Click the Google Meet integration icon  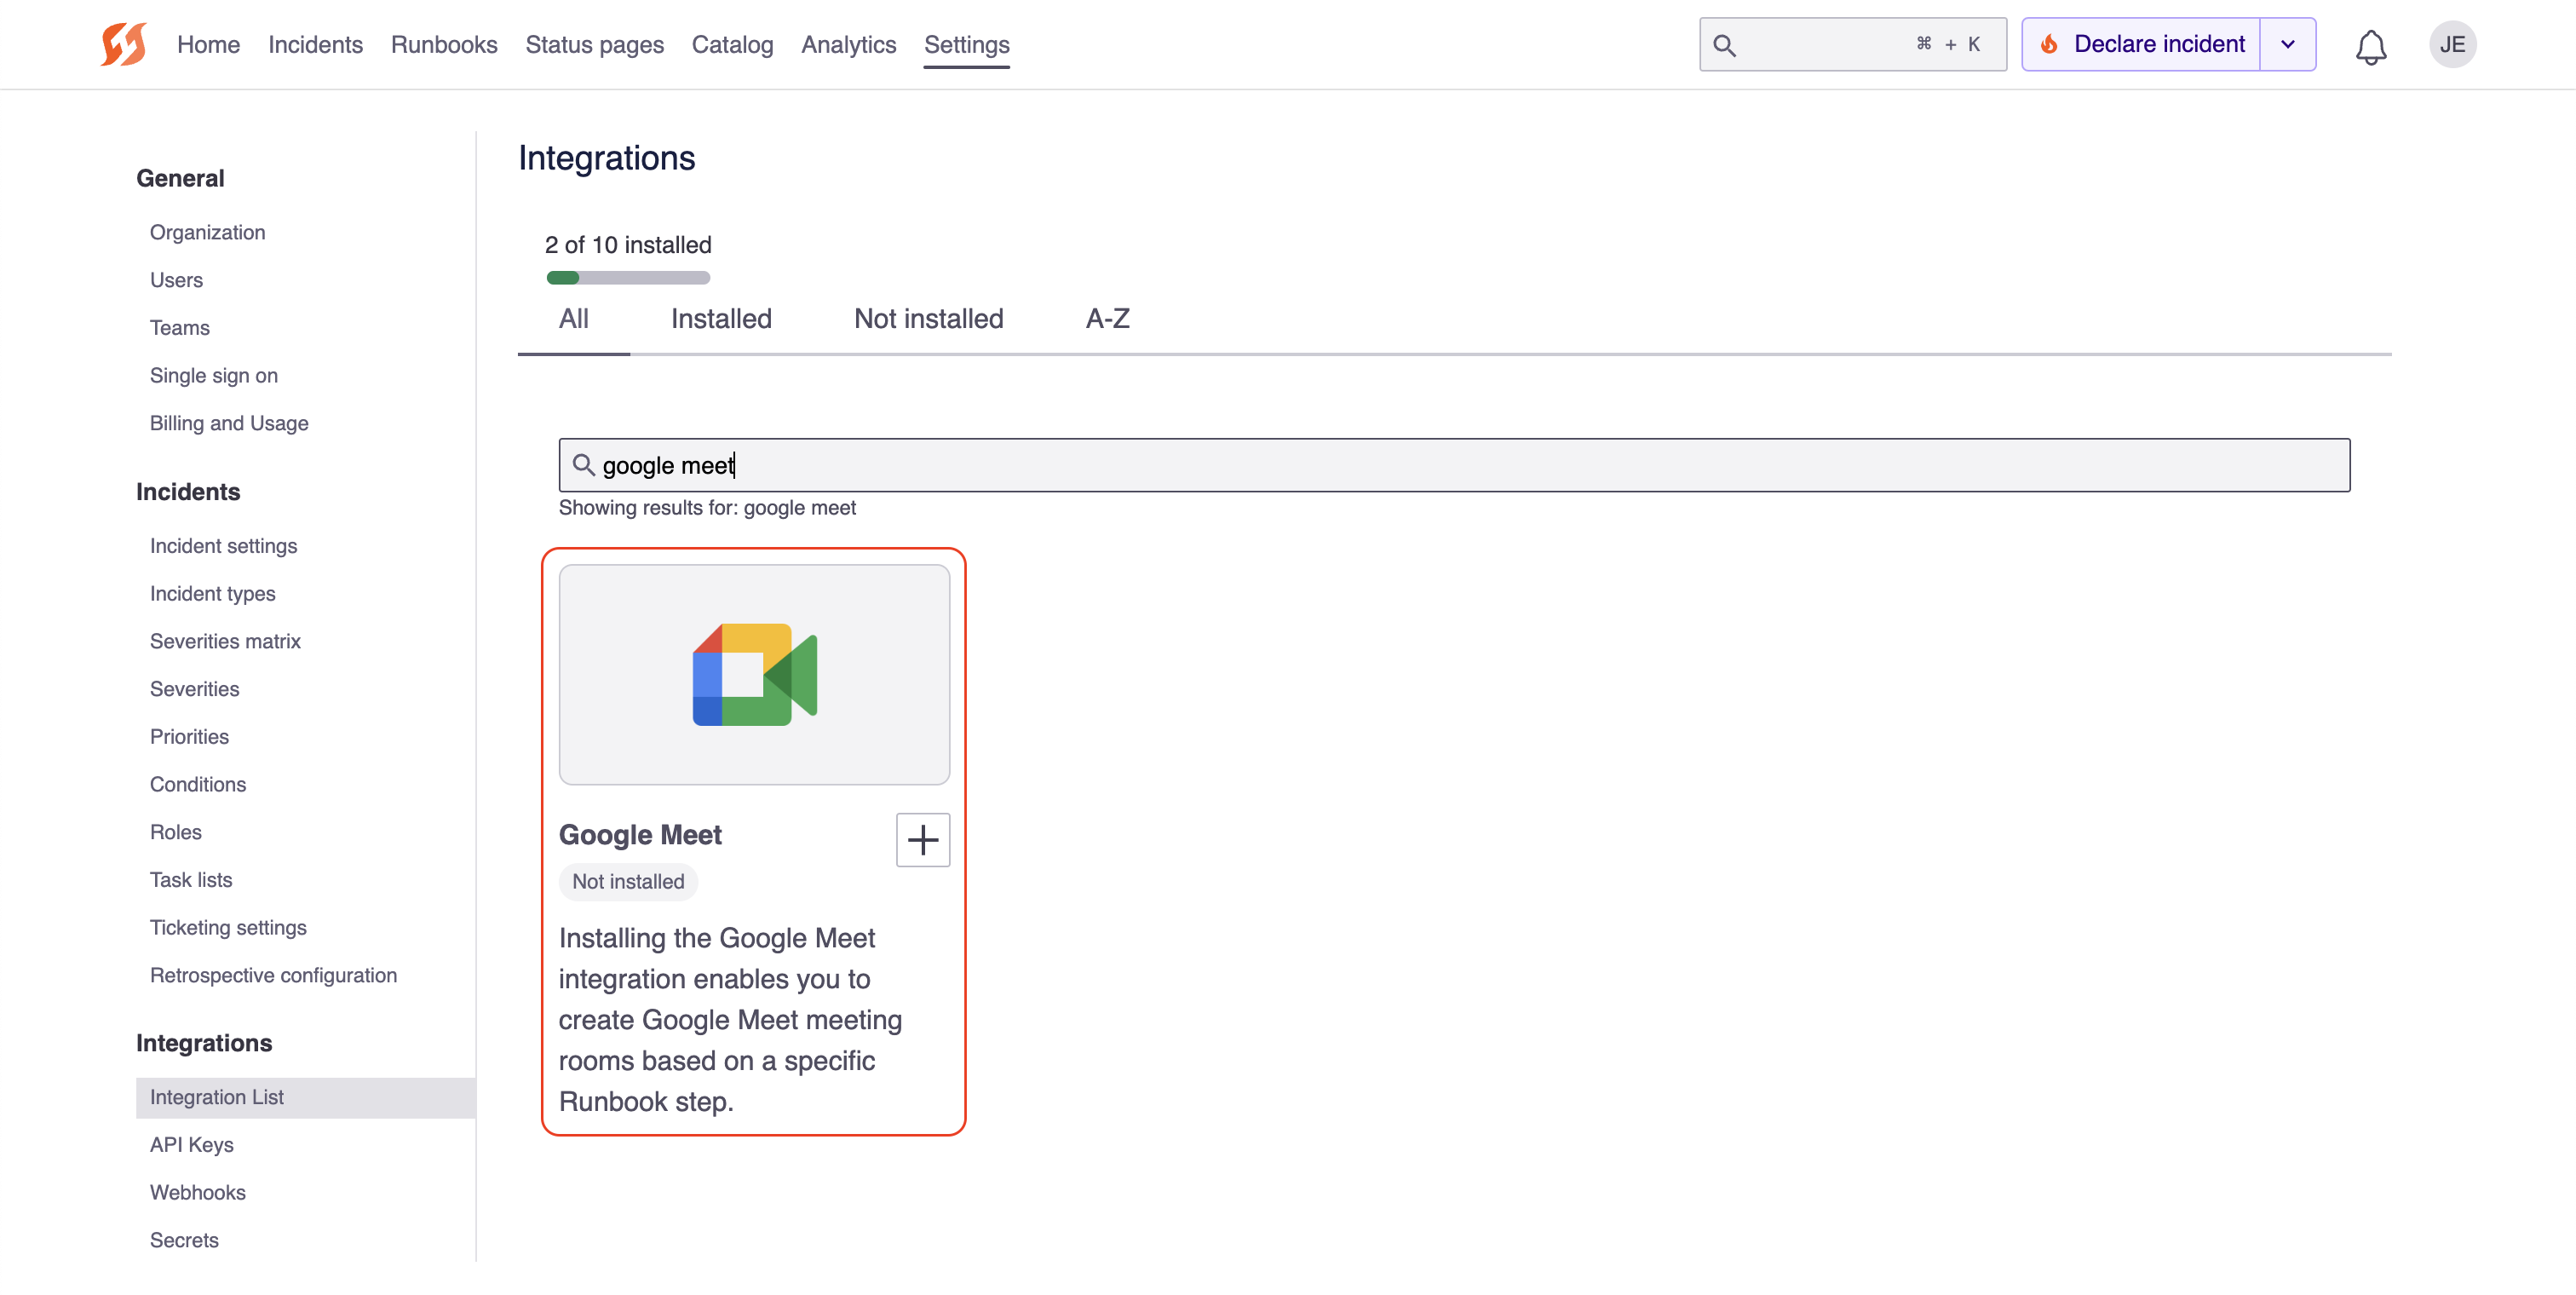[755, 676]
